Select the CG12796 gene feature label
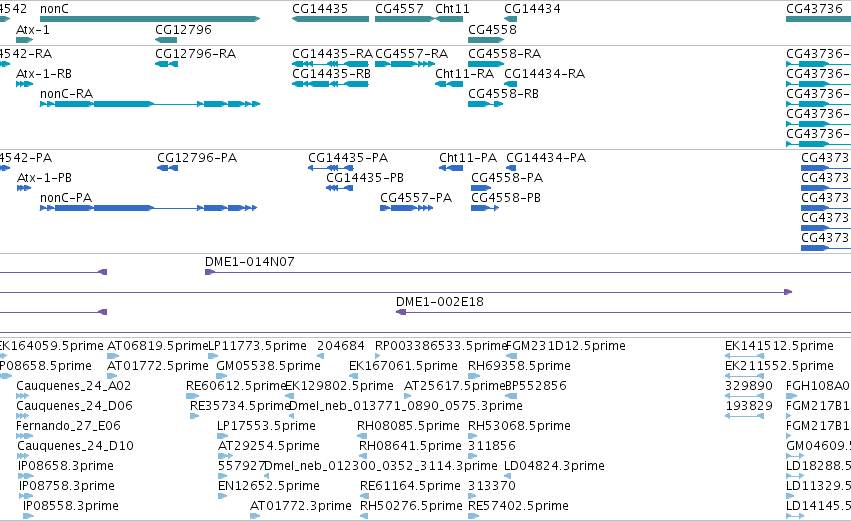 [x=183, y=30]
